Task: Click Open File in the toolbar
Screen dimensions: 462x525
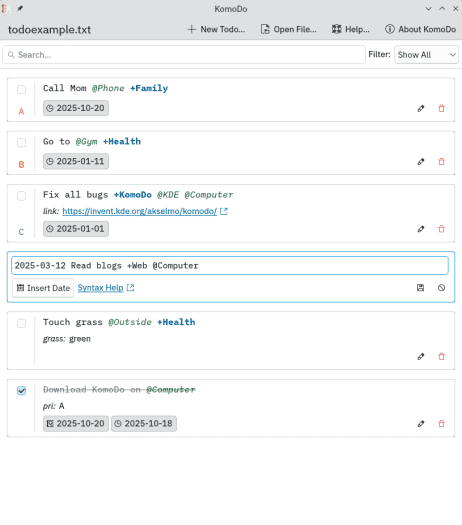Action: click(288, 29)
